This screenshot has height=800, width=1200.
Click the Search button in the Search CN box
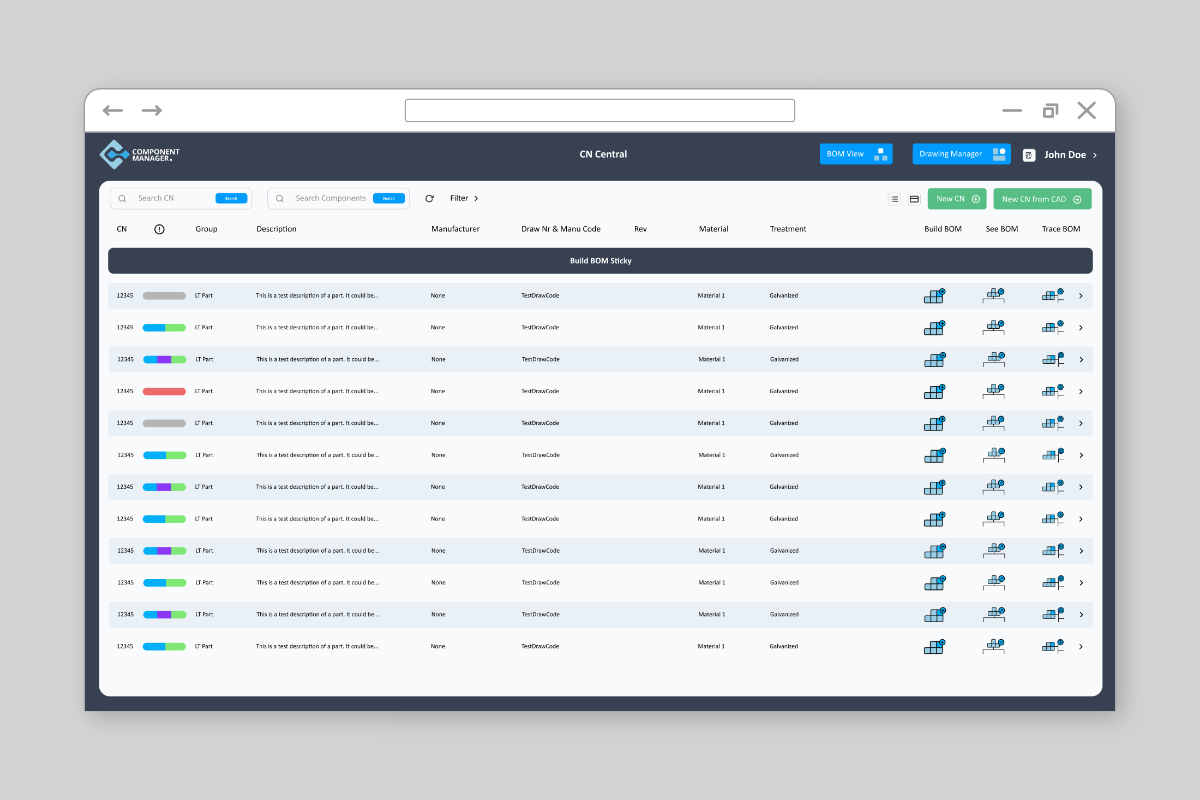click(x=231, y=199)
